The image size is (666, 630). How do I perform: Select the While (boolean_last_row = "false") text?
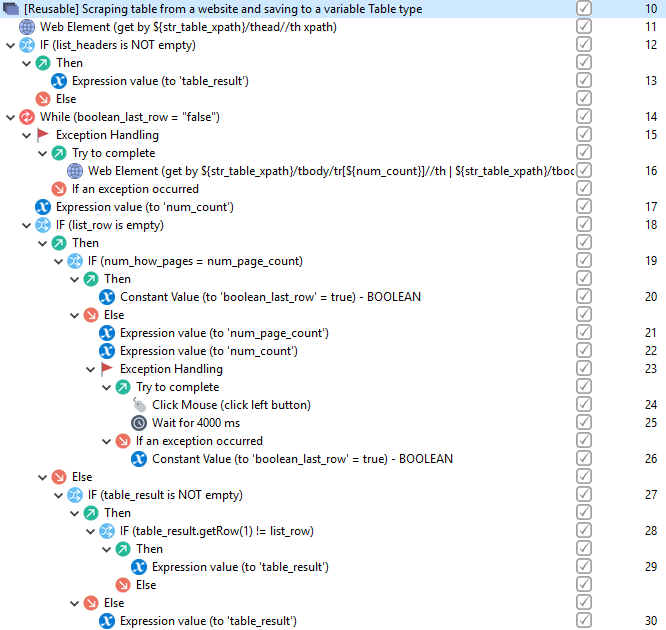[x=130, y=117]
